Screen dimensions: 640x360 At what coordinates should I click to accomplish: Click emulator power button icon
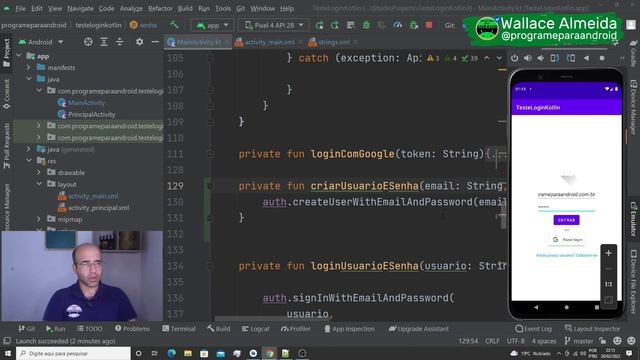tap(514, 58)
